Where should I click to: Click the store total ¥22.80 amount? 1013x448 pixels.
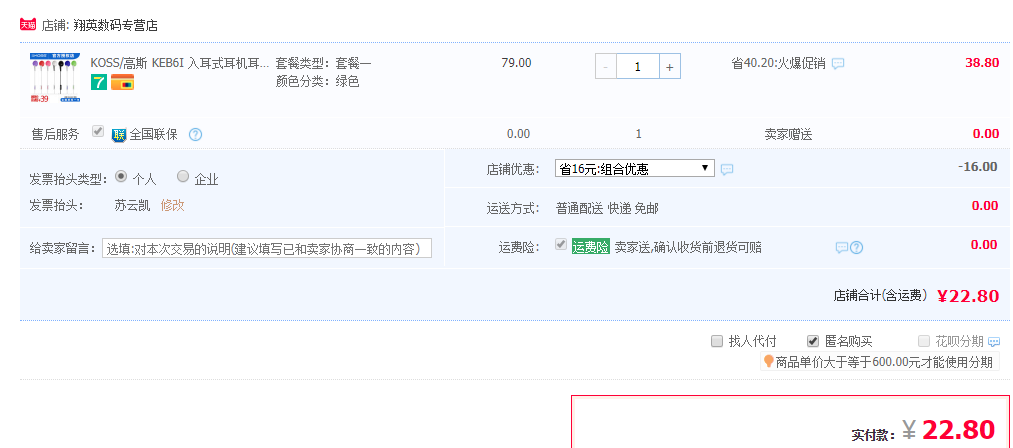968,296
